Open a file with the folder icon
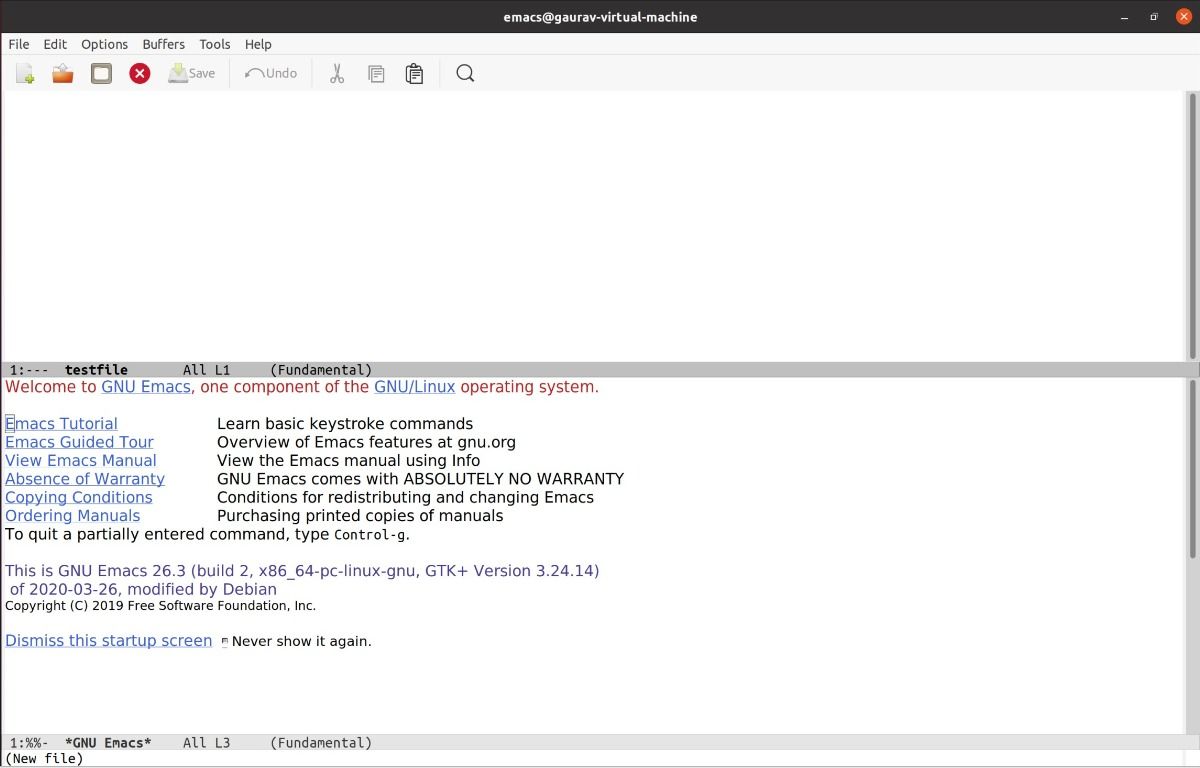 pyautogui.click(x=63, y=73)
